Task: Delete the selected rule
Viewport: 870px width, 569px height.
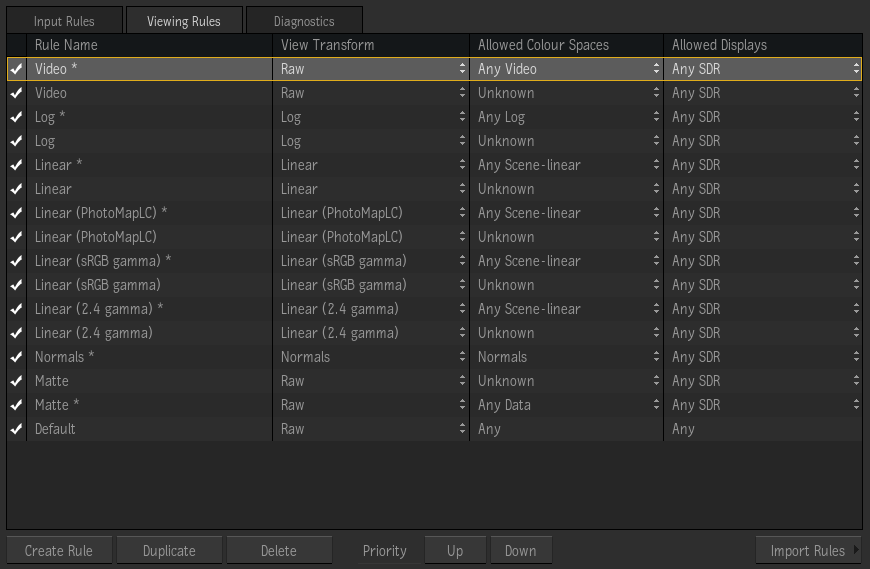Action: tap(278, 551)
